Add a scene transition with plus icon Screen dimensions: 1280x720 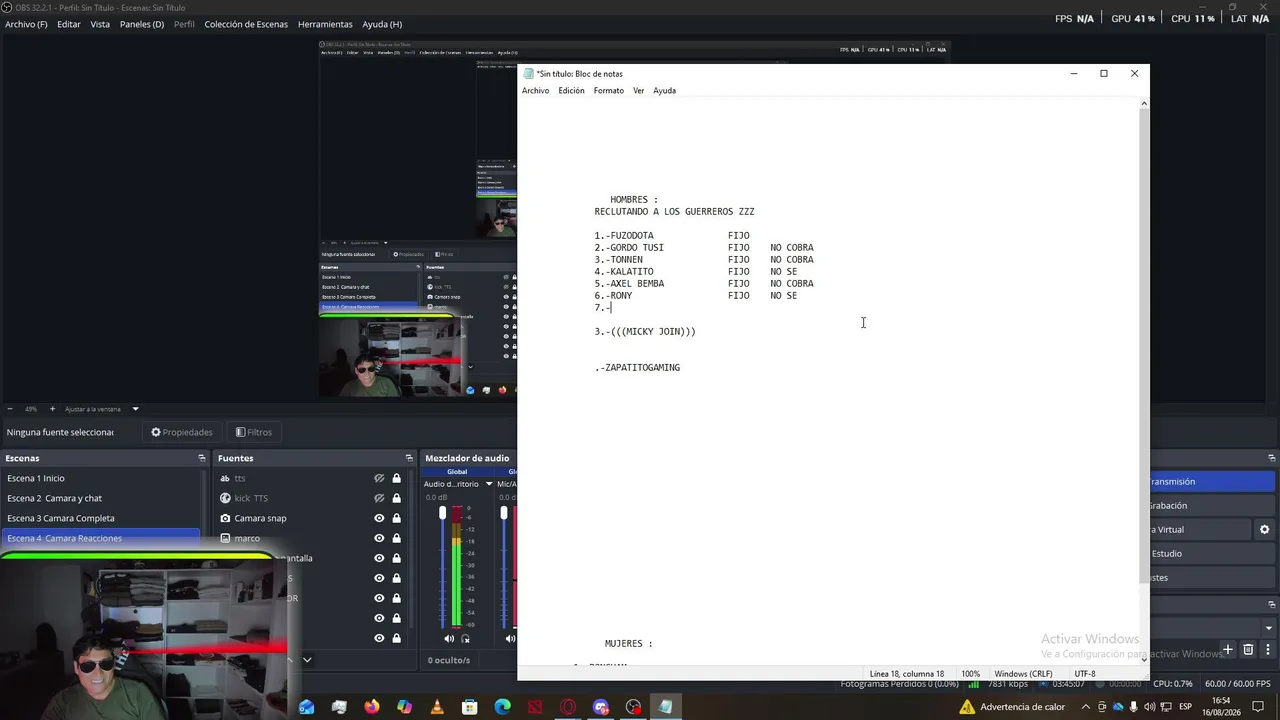(1228, 650)
